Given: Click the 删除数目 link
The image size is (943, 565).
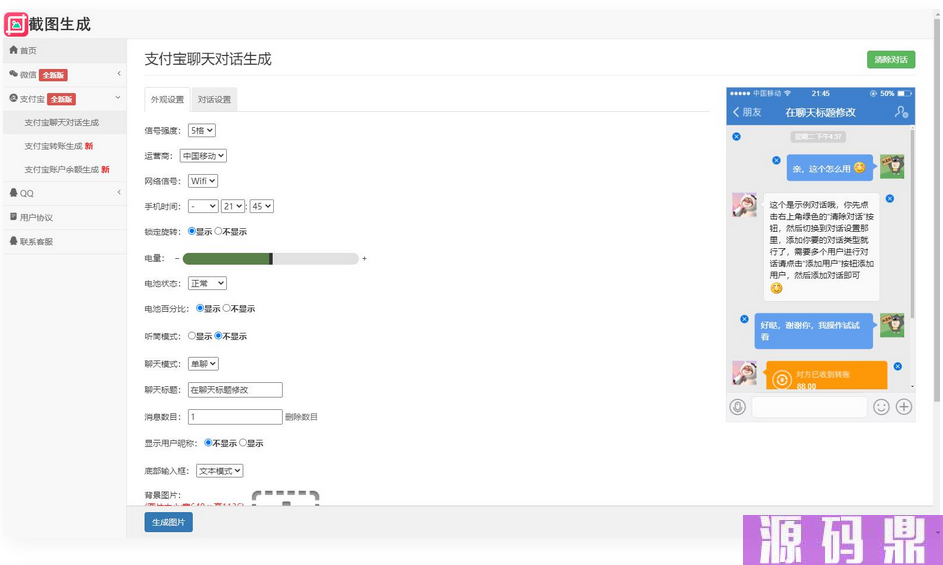Looking at the screenshot, I should click(301, 417).
